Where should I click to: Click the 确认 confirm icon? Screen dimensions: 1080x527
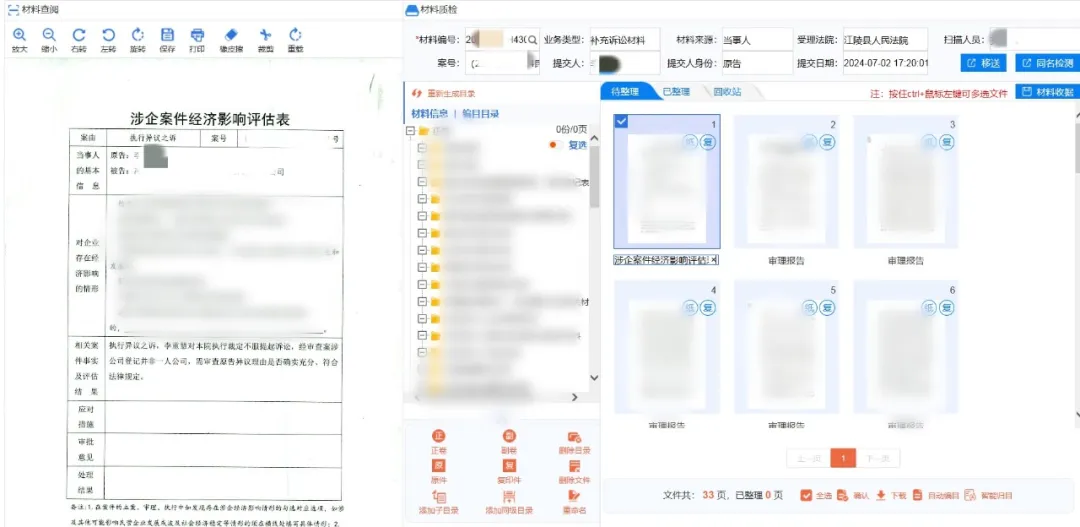(842, 495)
